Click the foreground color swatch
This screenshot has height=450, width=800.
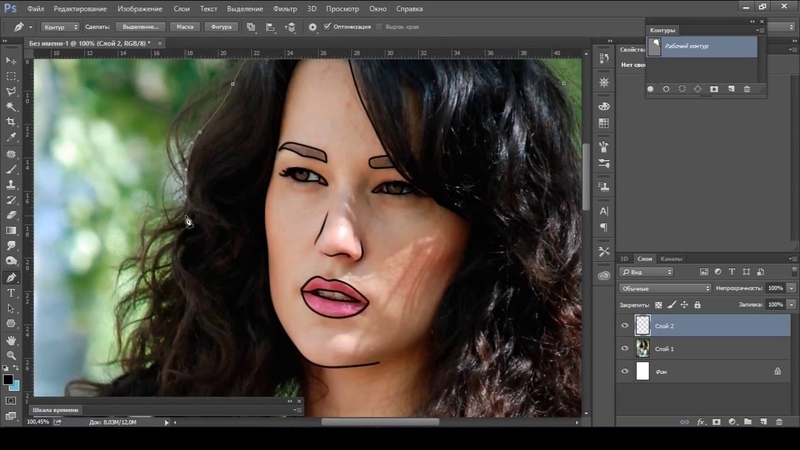coord(8,380)
